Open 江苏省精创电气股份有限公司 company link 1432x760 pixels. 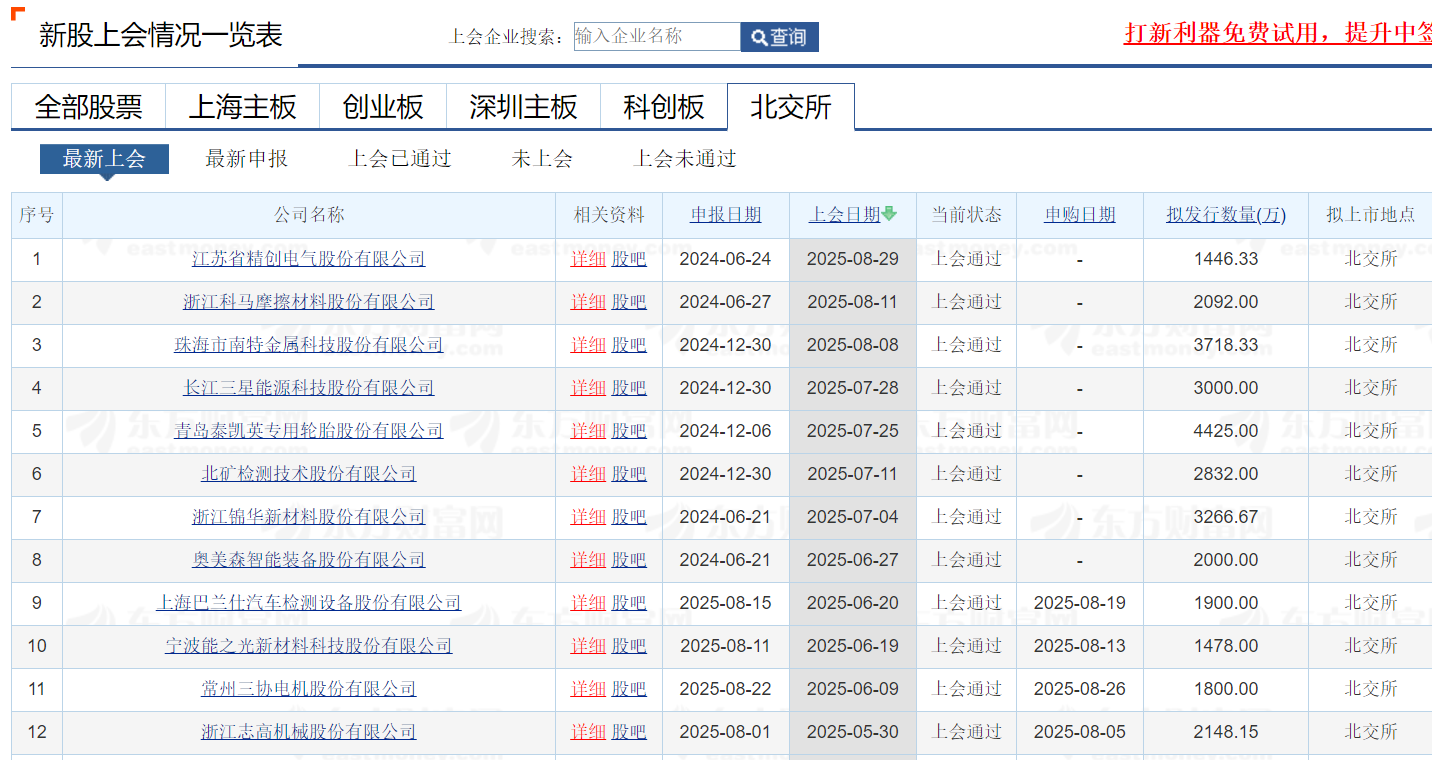pos(309,259)
